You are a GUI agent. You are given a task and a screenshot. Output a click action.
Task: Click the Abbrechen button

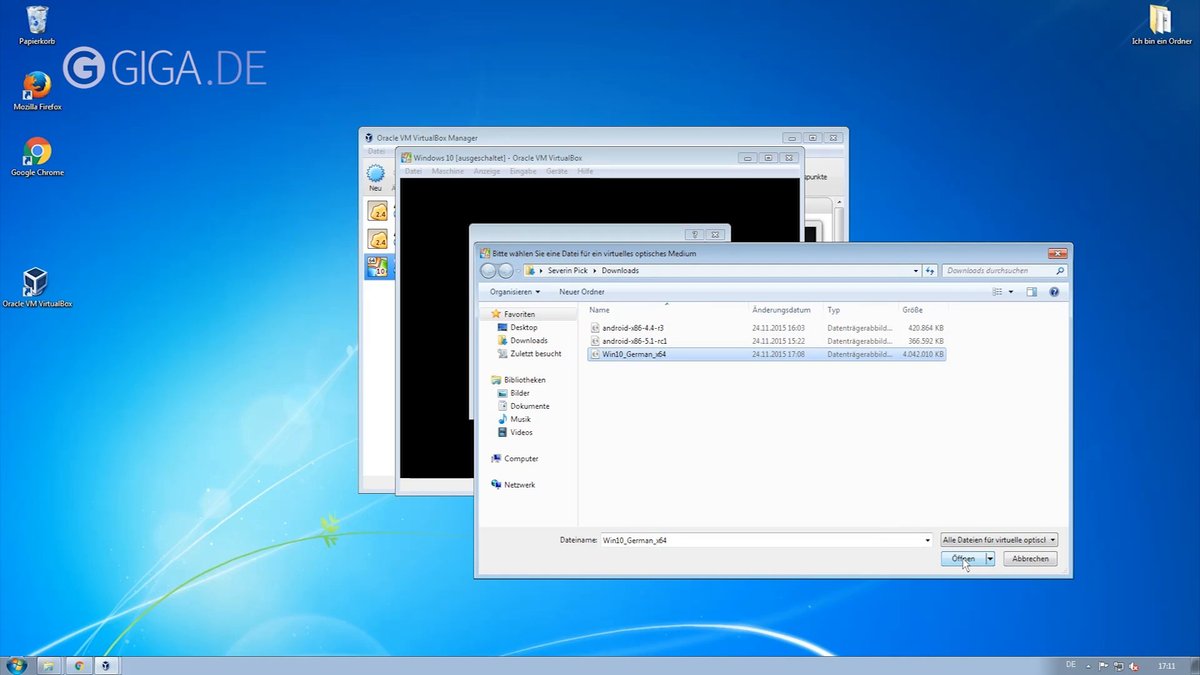click(x=1029, y=558)
